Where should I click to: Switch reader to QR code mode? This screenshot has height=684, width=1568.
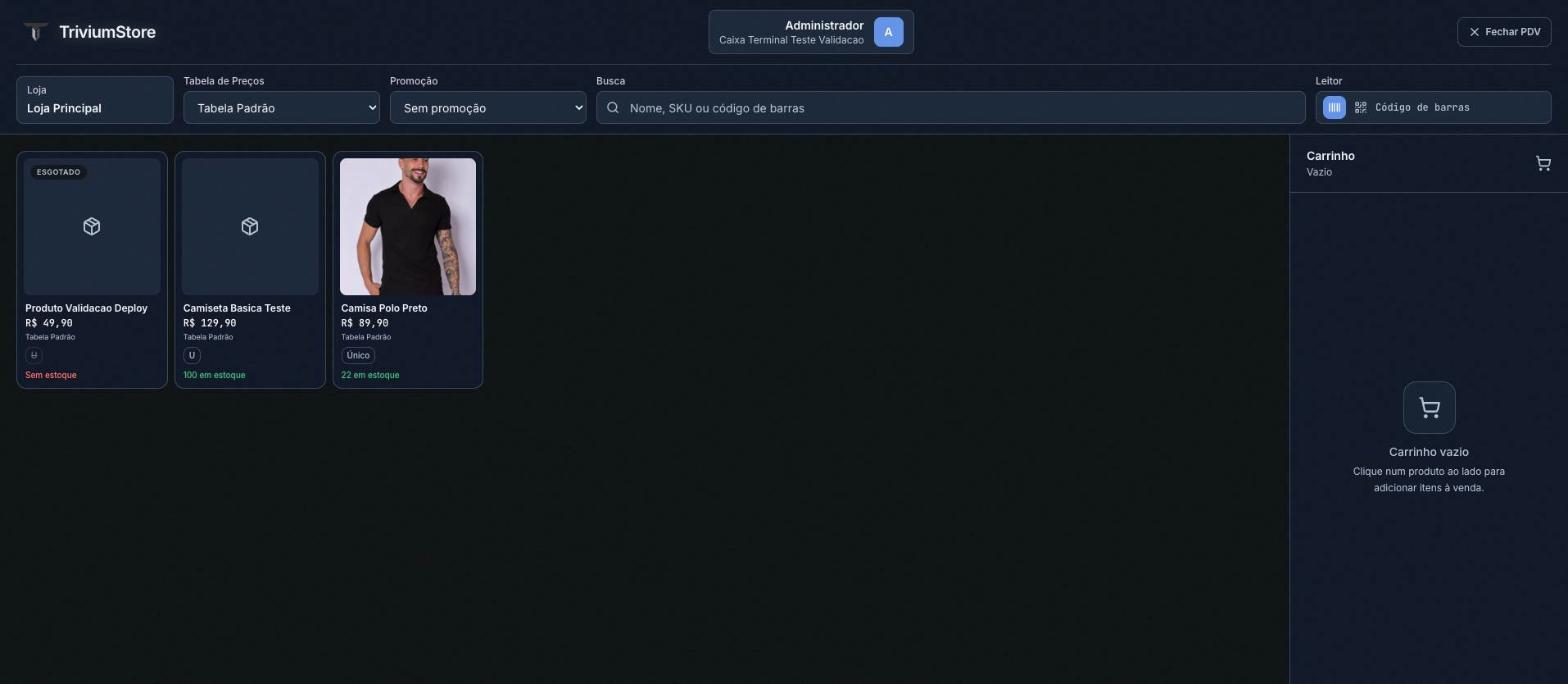[x=1360, y=108]
